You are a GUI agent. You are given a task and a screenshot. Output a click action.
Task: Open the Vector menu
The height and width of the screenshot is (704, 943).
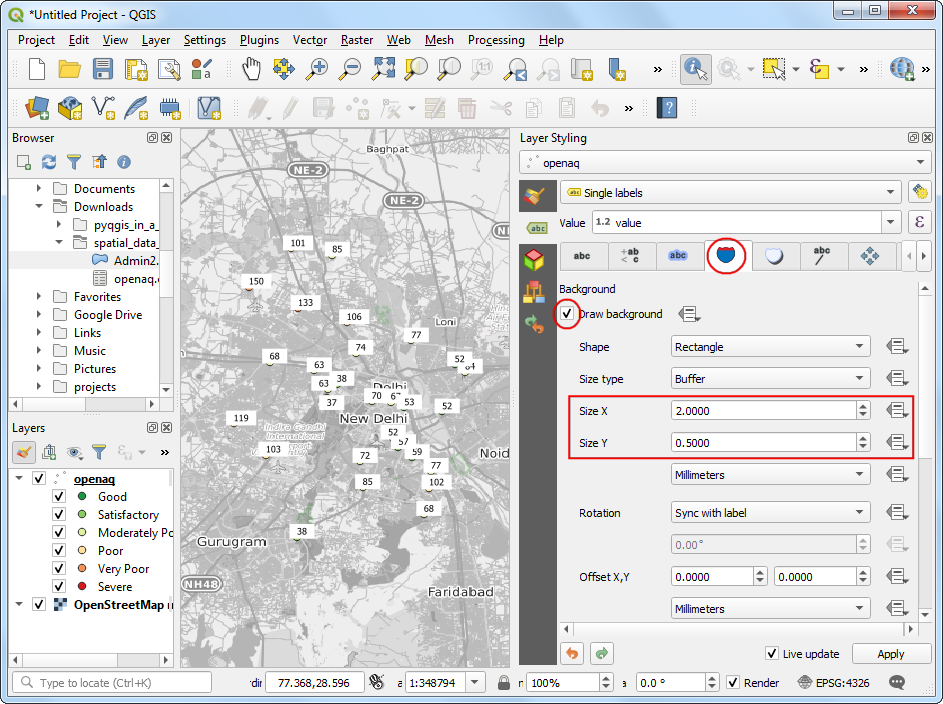click(x=310, y=40)
